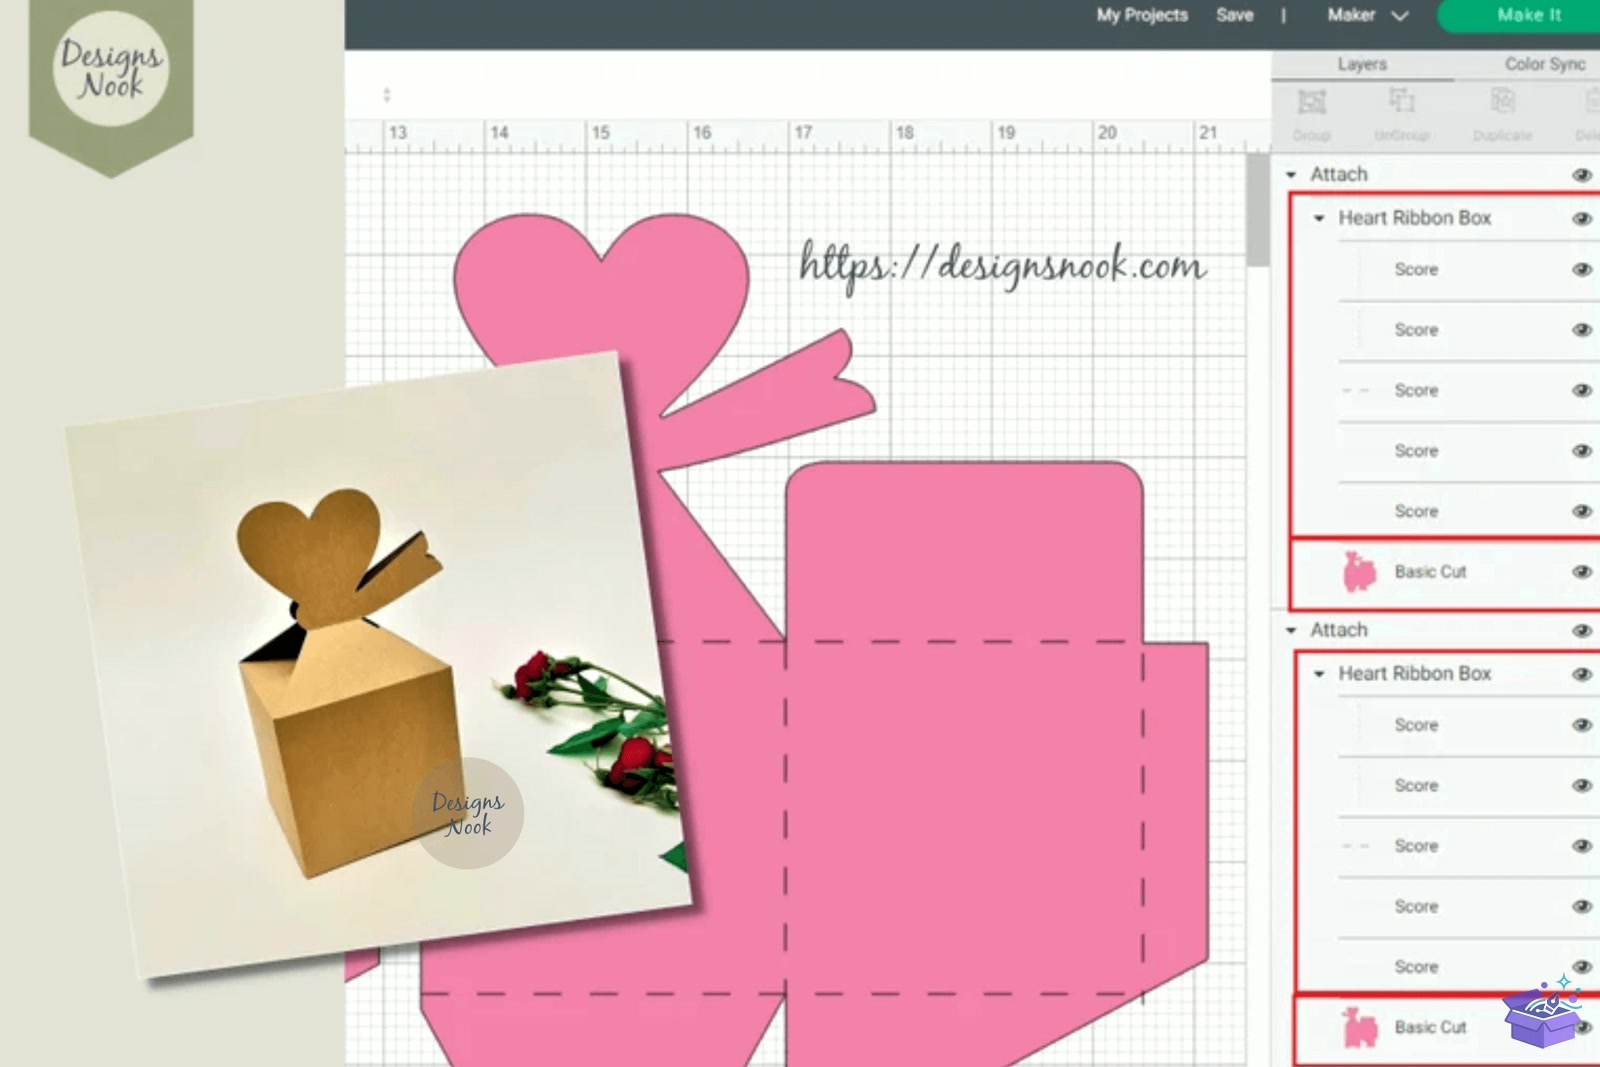Toggle visibility of the first Attach group
The image size is (1600, 1067).
[1582, 175]
